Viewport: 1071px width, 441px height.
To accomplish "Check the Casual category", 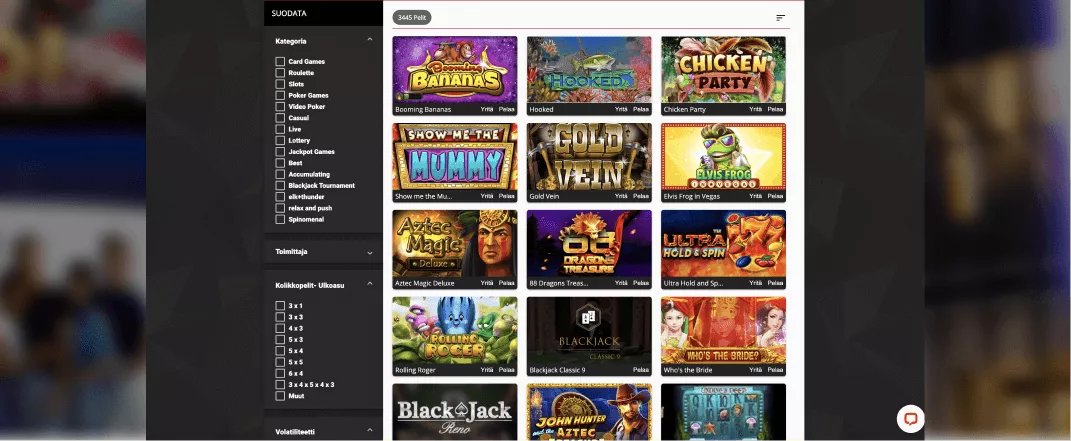I will click(x=280, y=118).
